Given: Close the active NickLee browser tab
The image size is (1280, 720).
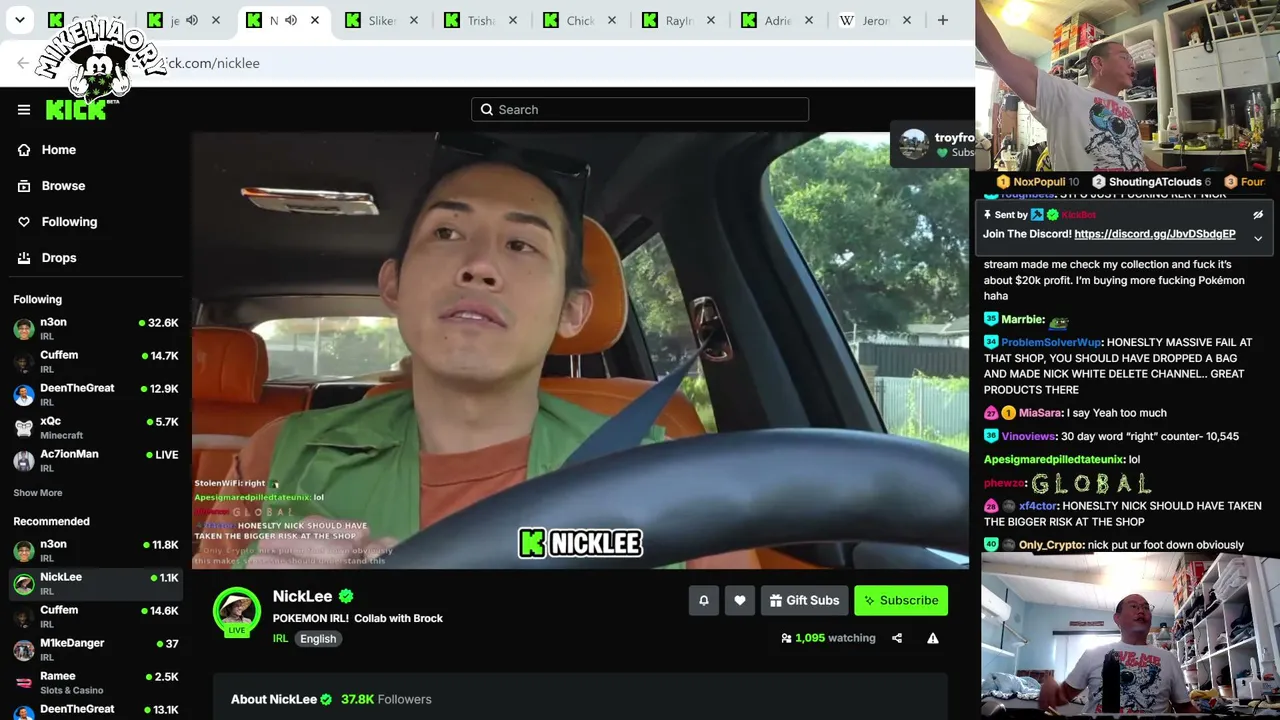Looking at the screenshot, I should [315, 20].
